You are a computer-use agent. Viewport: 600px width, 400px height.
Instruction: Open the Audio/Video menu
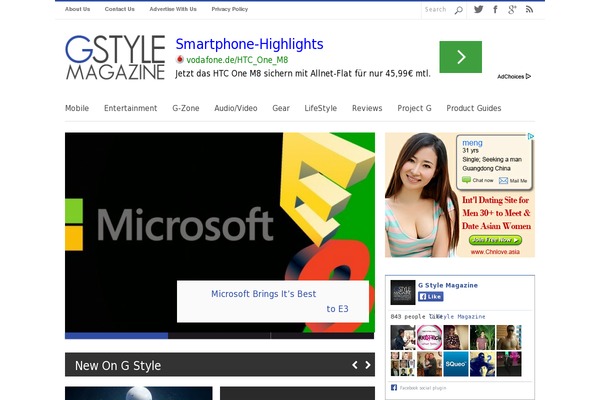coord(236,108)
